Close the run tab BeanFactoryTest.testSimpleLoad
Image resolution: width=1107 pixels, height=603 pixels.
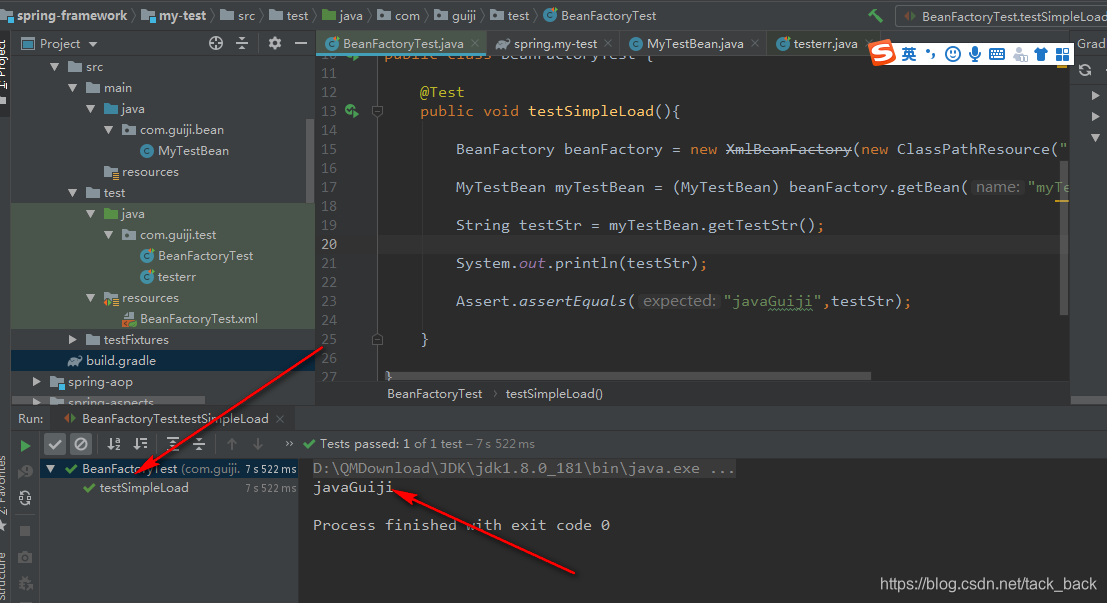click(280, 419)
